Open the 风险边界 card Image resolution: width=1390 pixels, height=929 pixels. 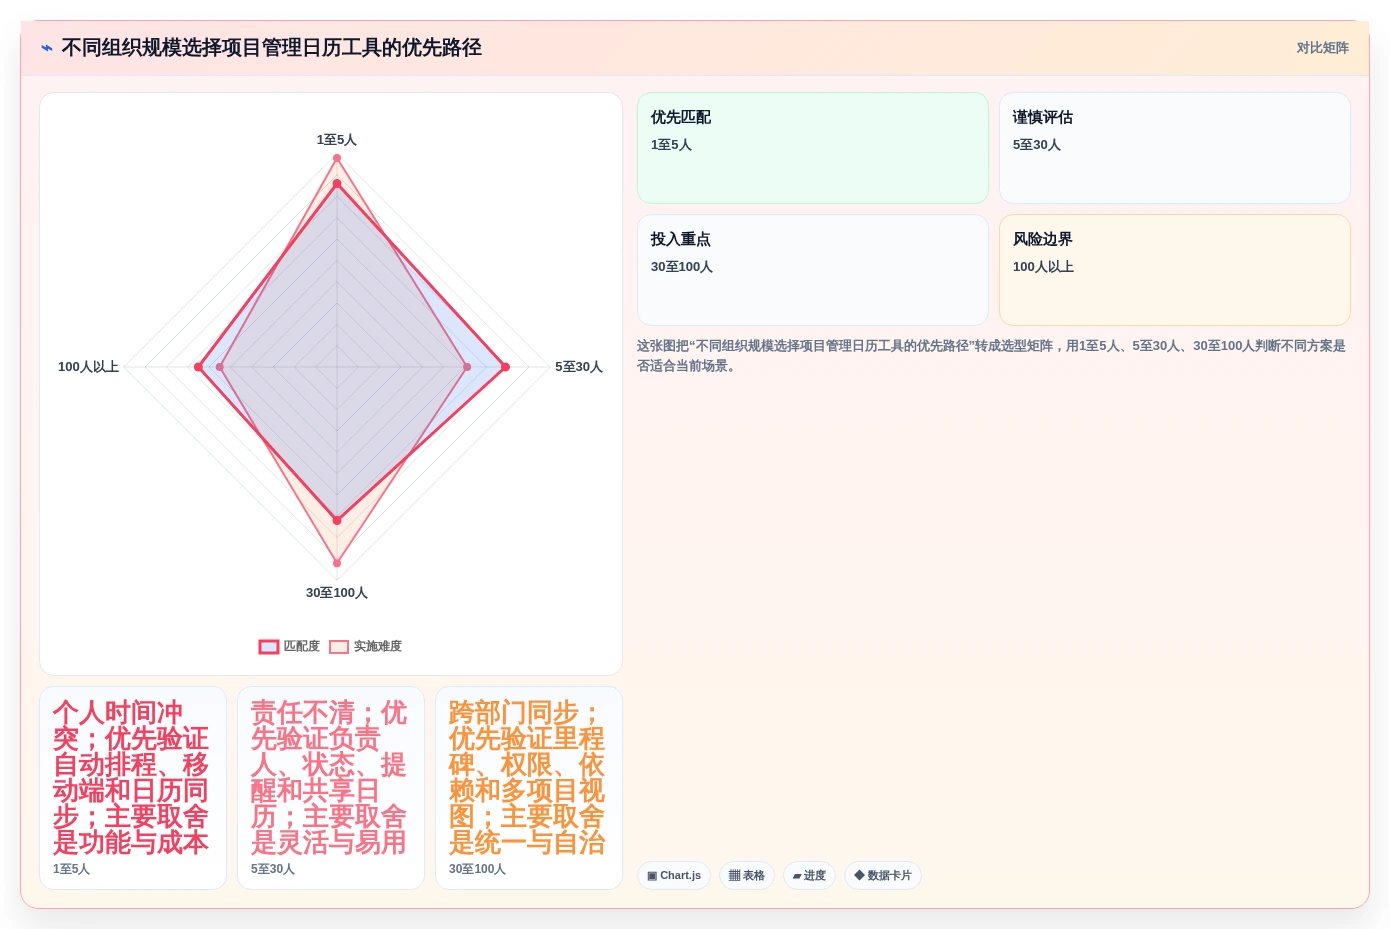[x=1175, y=270]
